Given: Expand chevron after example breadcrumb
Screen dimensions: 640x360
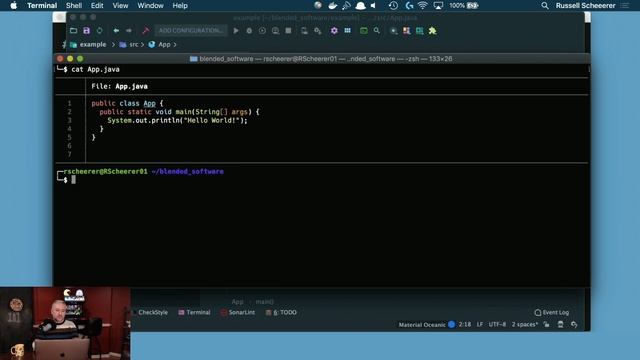Looking at the screenshot, I should [113, 44].
